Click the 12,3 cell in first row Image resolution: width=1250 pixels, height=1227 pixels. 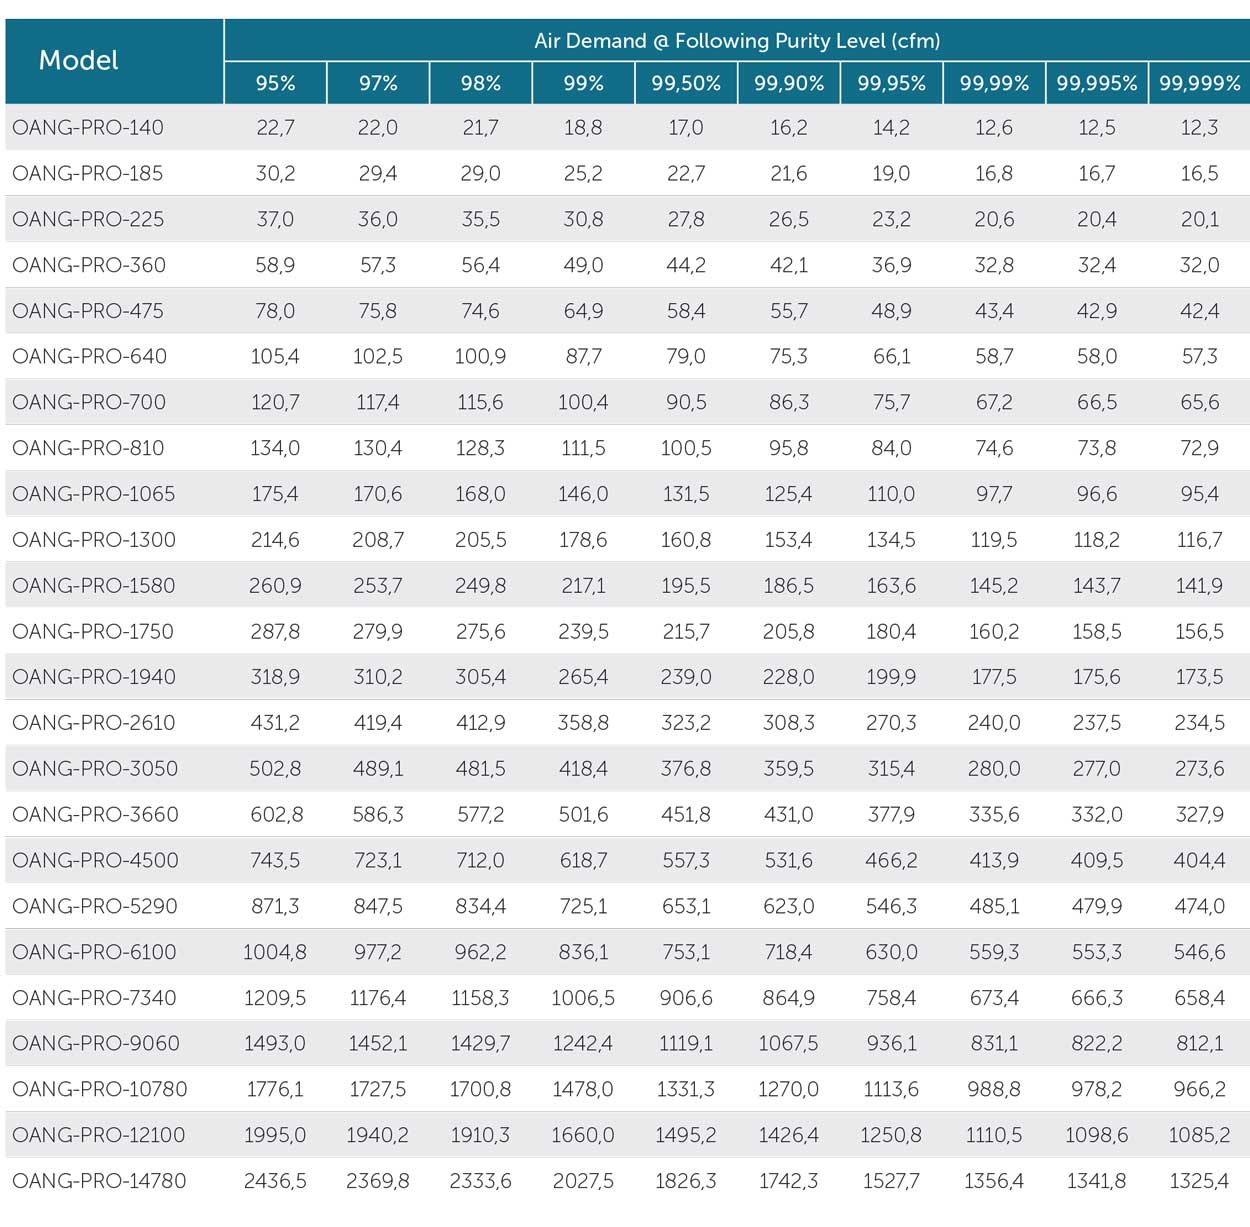coord(1199,127)
